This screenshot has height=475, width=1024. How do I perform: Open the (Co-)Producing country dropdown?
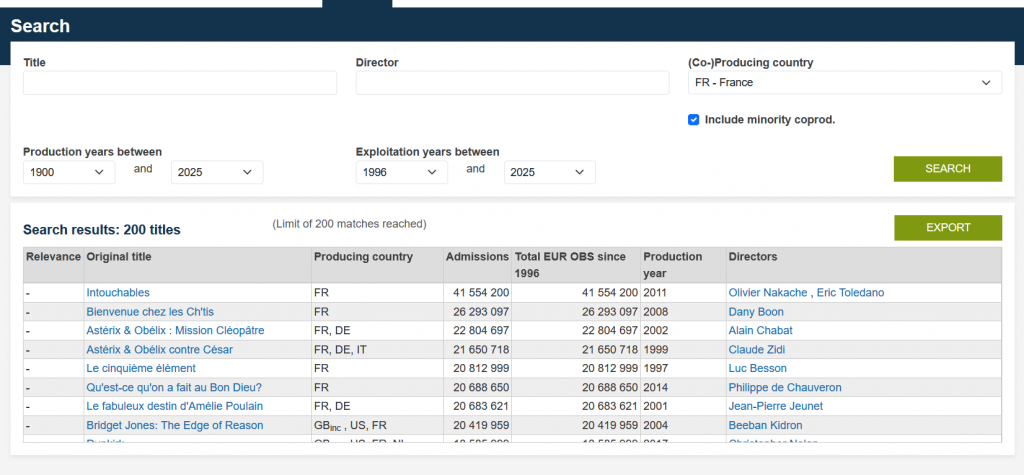click(x=844, y=83)
